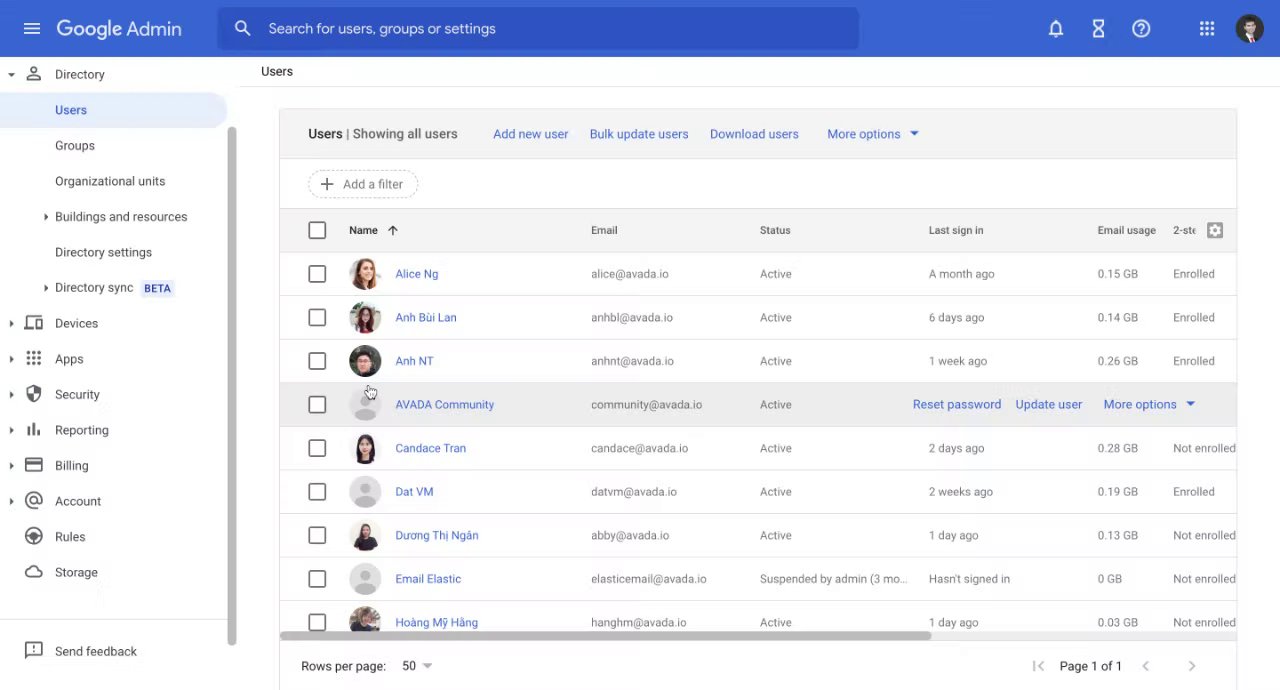
Task: Select Anh NT's checkbox
Action: click(x=317, y=361)
